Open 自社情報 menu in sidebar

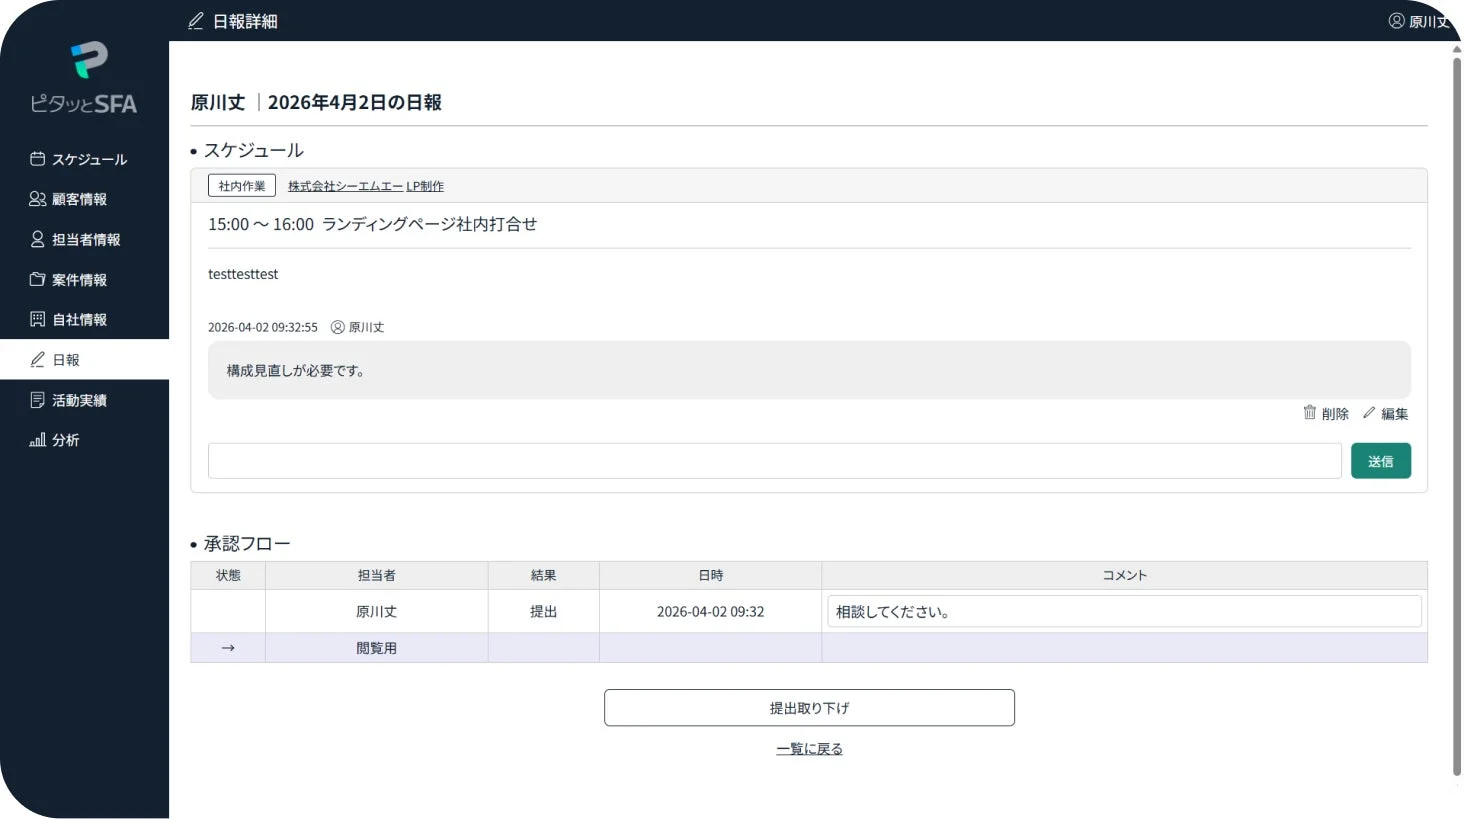click(84, 319)
